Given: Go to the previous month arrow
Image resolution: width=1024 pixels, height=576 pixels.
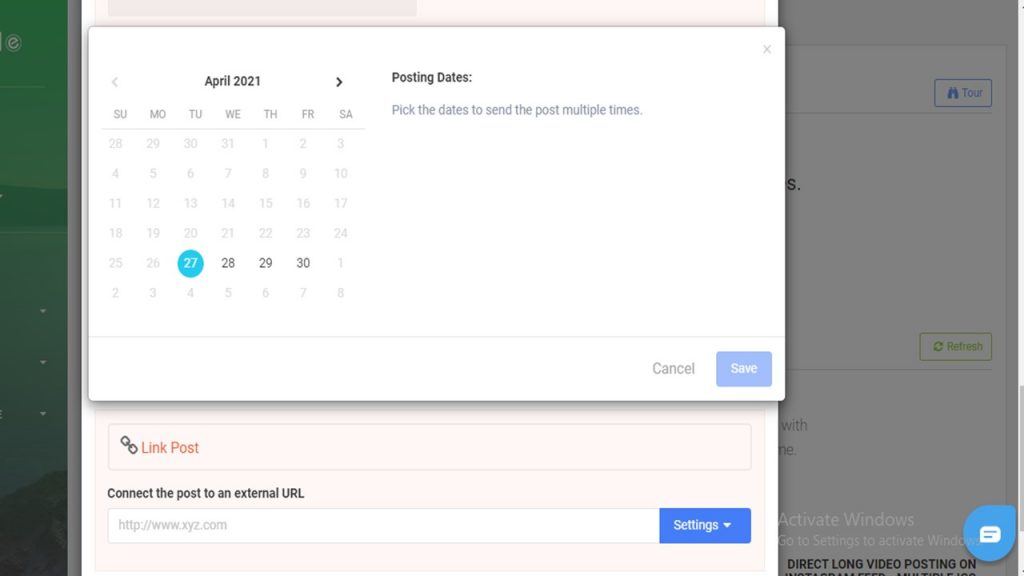Looking at the screenshot, I should pyautogui.click(x=115, y=82).
